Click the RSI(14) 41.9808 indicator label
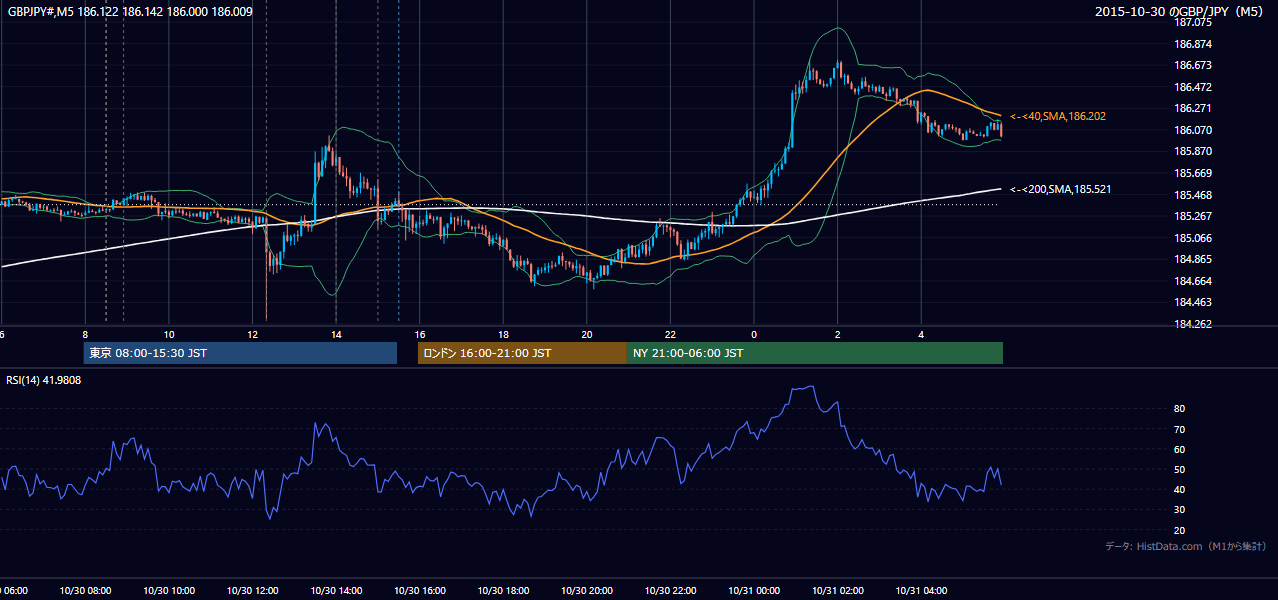The width and height of the screenshot is (1278, 600). click(x=44, y=380)
